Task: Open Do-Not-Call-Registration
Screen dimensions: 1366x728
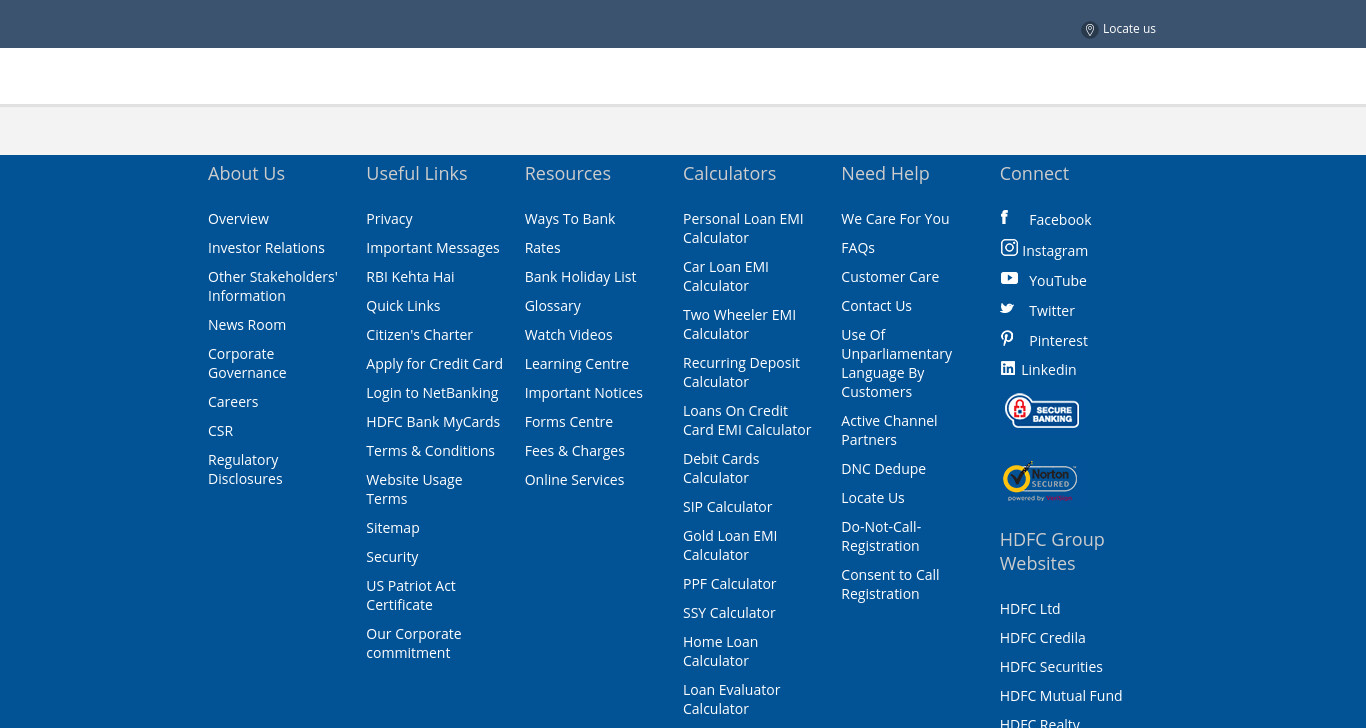Action: tap(881, 536)
